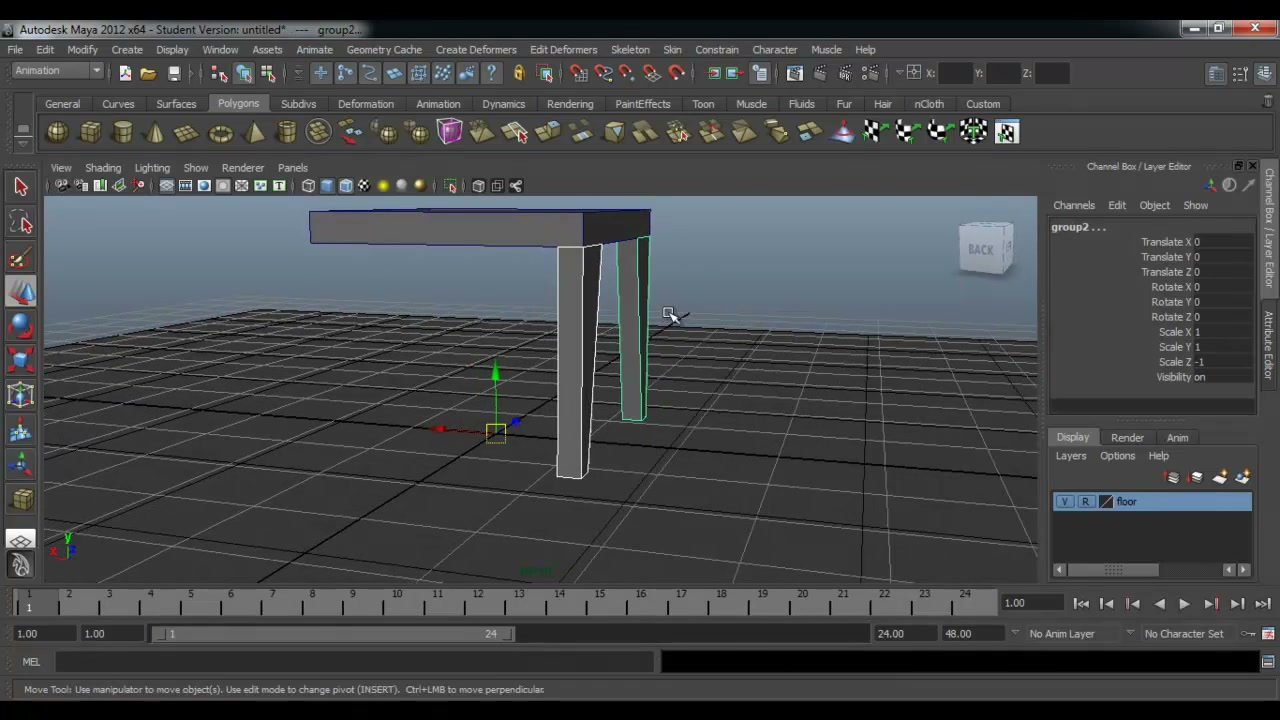The image size is (1280, 720).
Task: Open the Renderer viewport menu
Action: (x=243, y=168)
